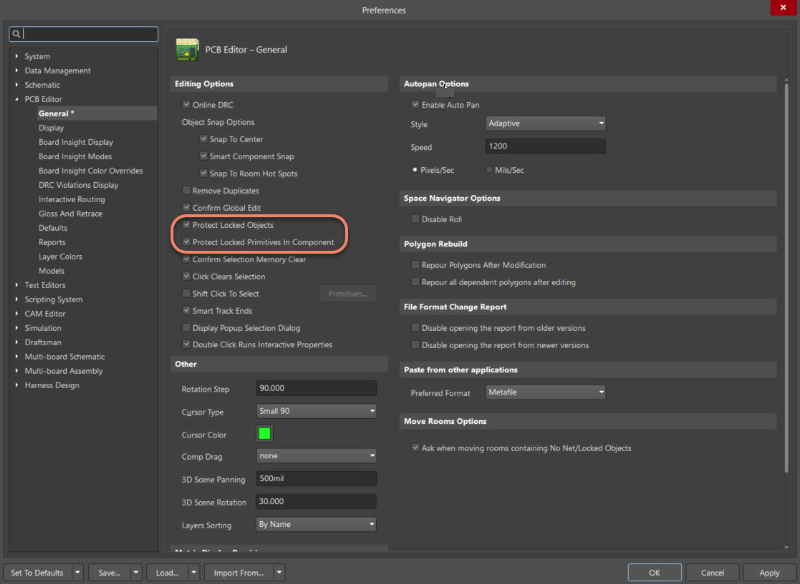800x584 pixels.
Task: Enable Remove Duplicates checkbox
Action: 186,190
